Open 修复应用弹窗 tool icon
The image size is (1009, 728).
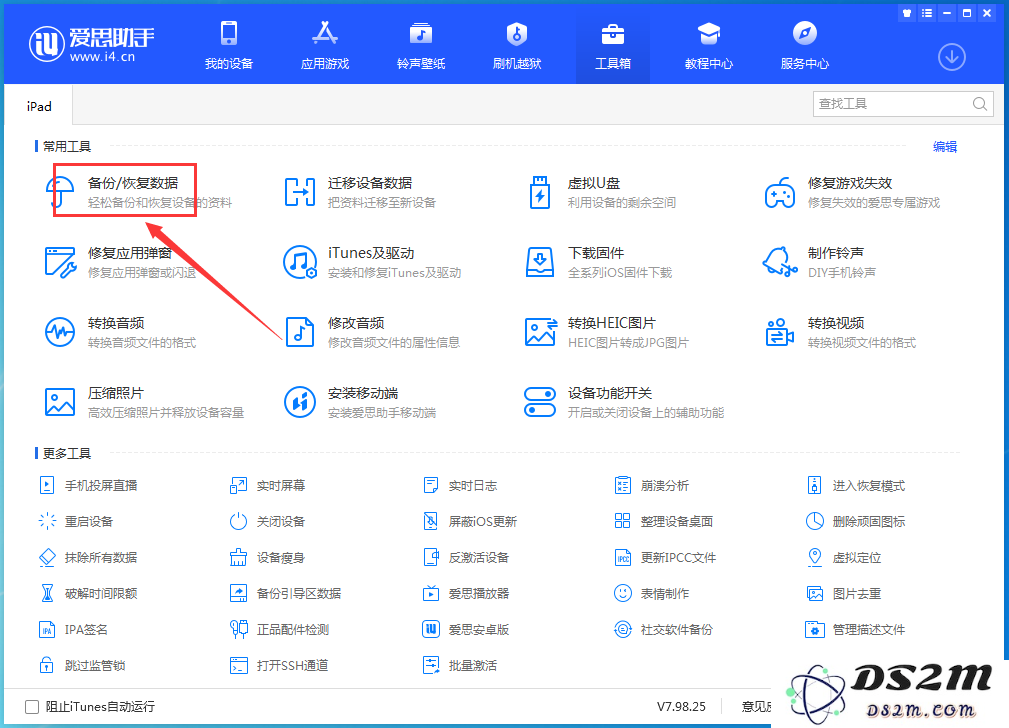pos(60,262)
